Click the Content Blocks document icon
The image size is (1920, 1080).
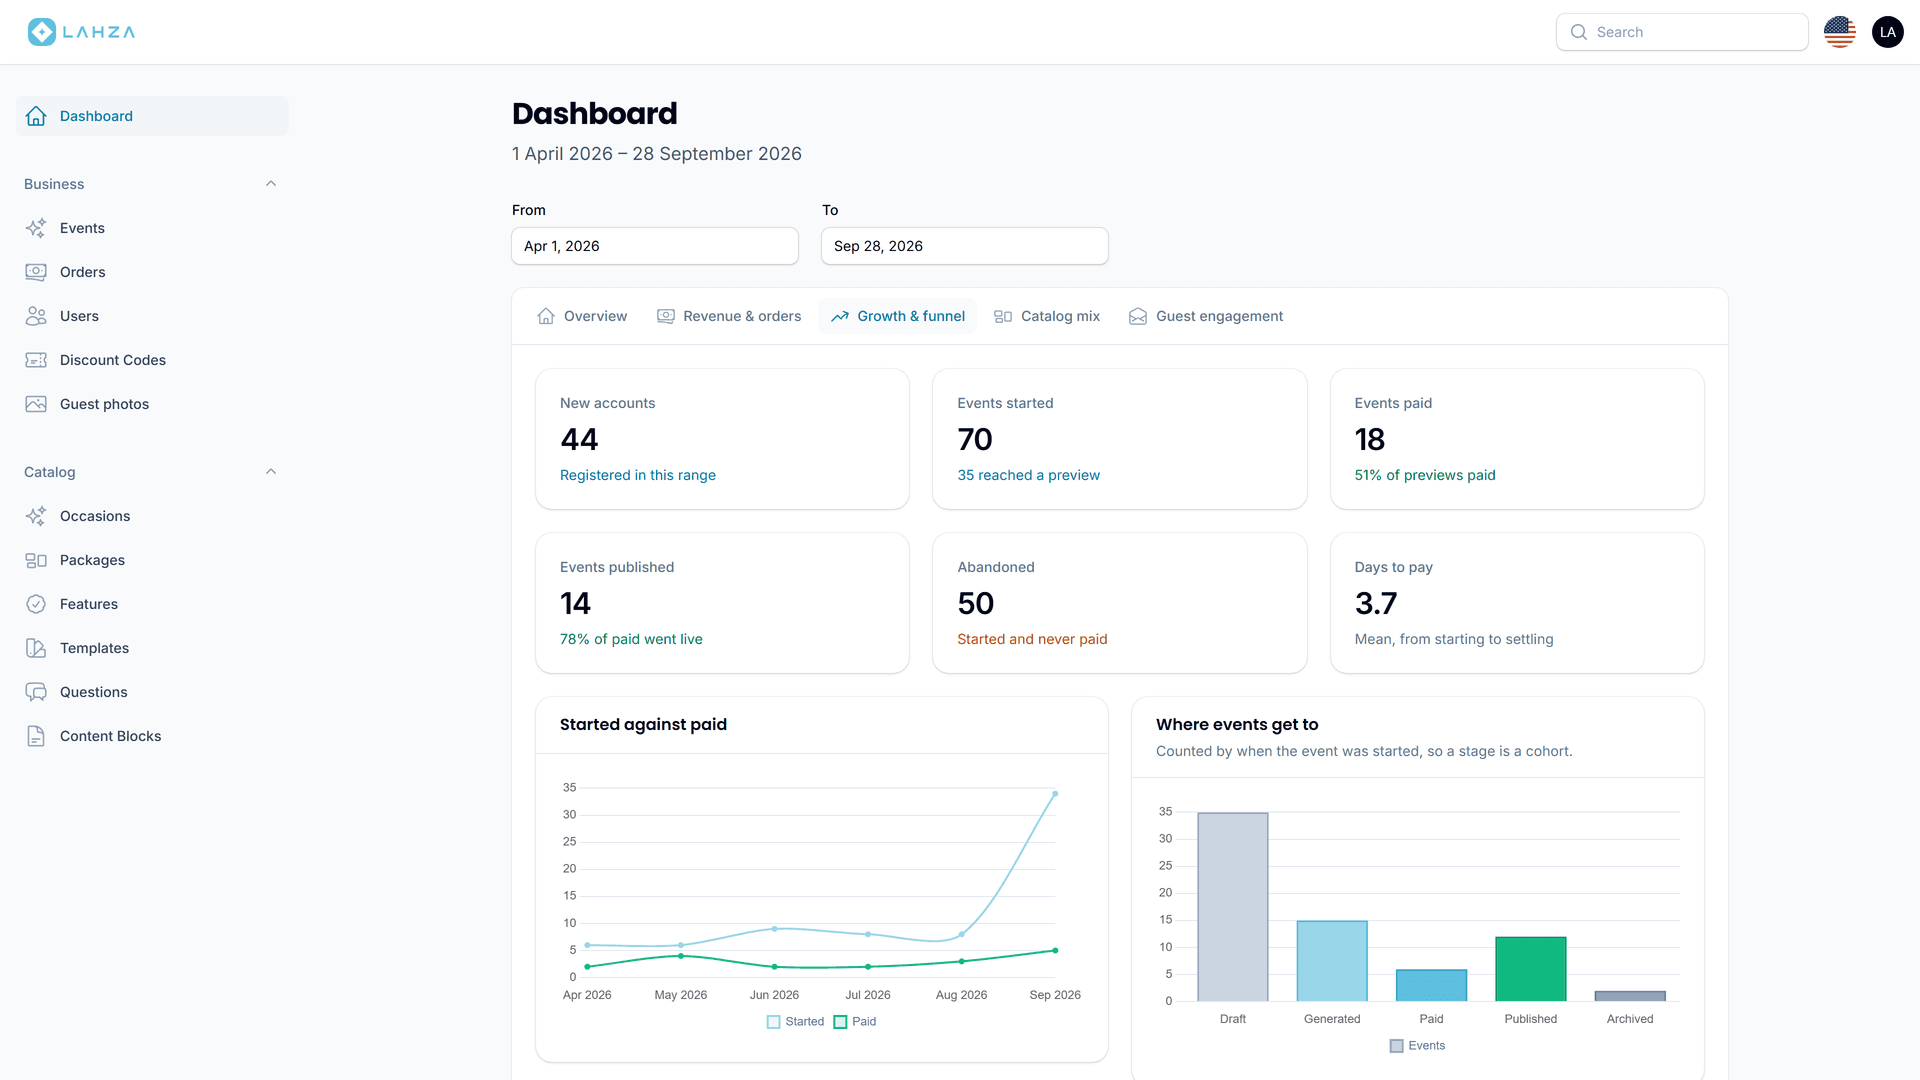pyautogui.click(x=36, y=736)
